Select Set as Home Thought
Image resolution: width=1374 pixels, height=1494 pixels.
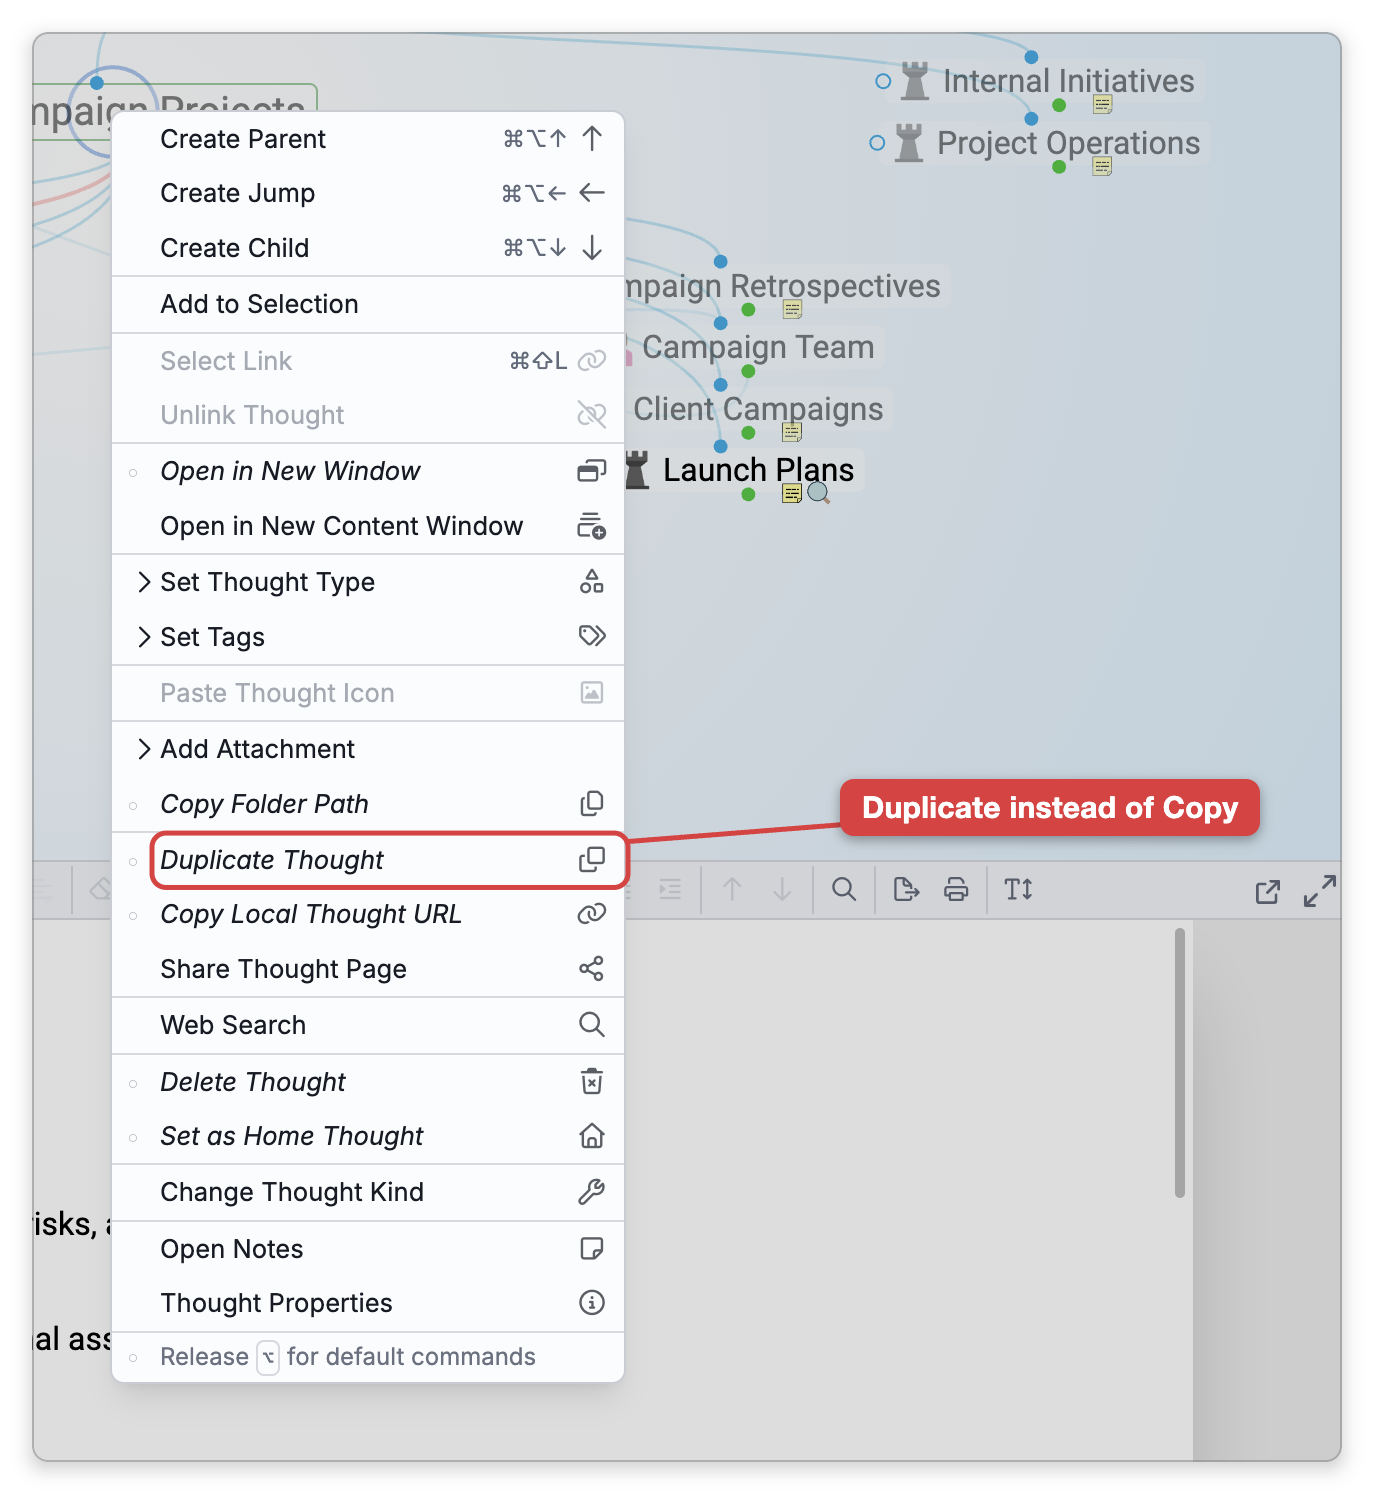(x=368, y=1136)
